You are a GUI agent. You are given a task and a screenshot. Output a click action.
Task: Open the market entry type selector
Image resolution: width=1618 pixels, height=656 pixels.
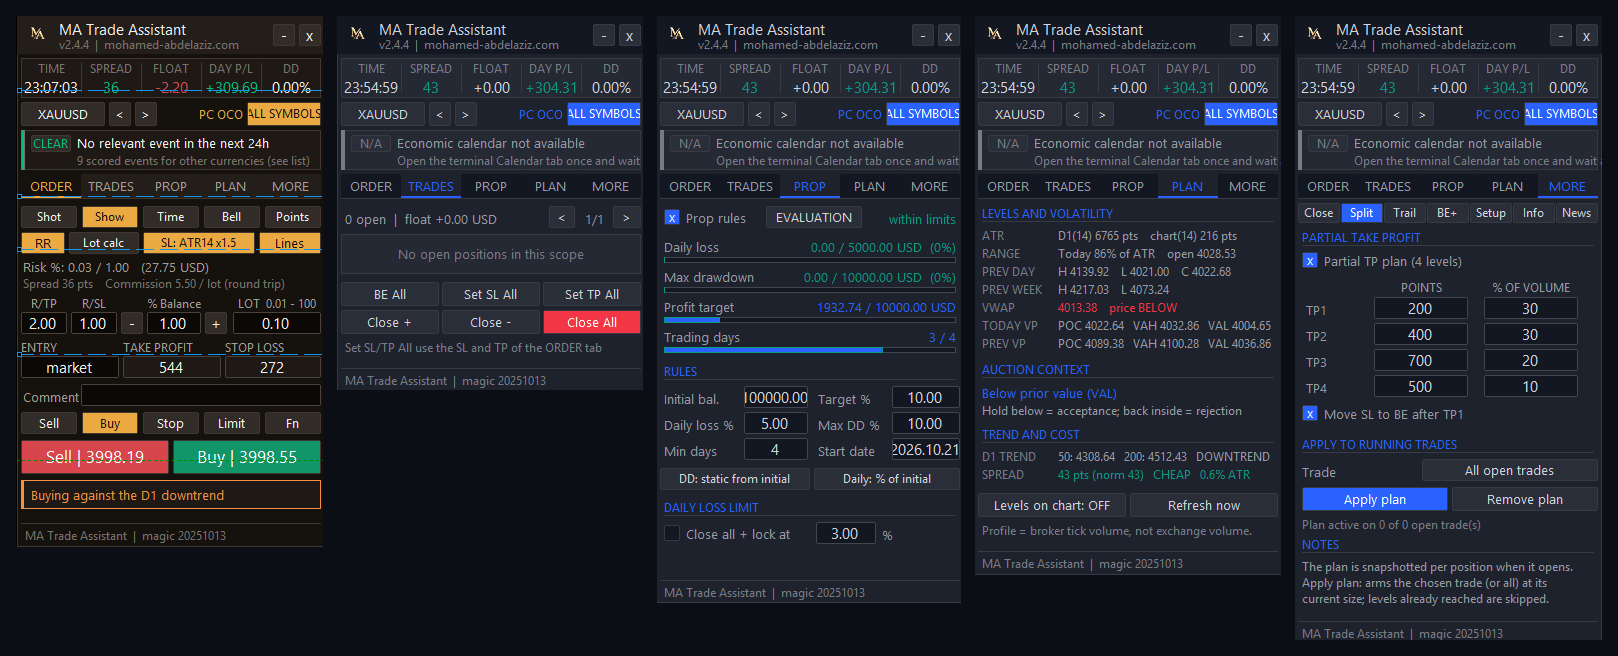69,368
